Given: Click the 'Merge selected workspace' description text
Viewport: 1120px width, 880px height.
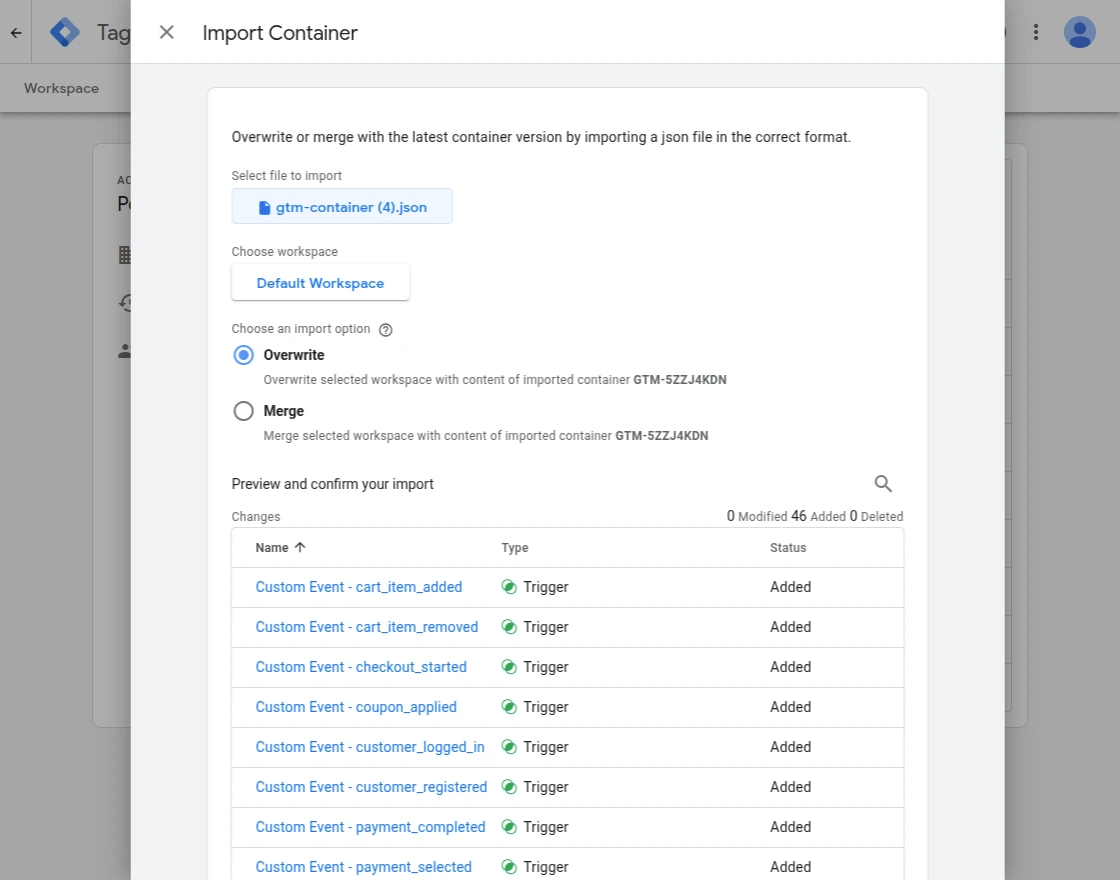Looking at the screenshot, I should tap(486, 436).
